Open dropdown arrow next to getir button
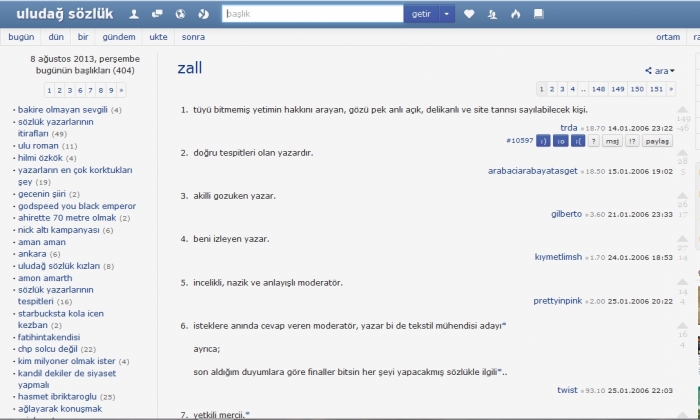This screenshot has height=420, width=700. (x=446, y=14)
